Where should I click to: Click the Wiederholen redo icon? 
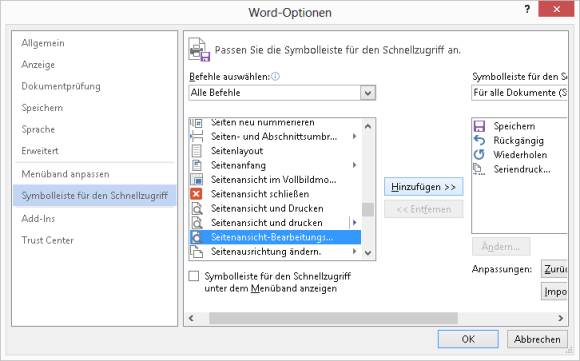tap(479, 155)
